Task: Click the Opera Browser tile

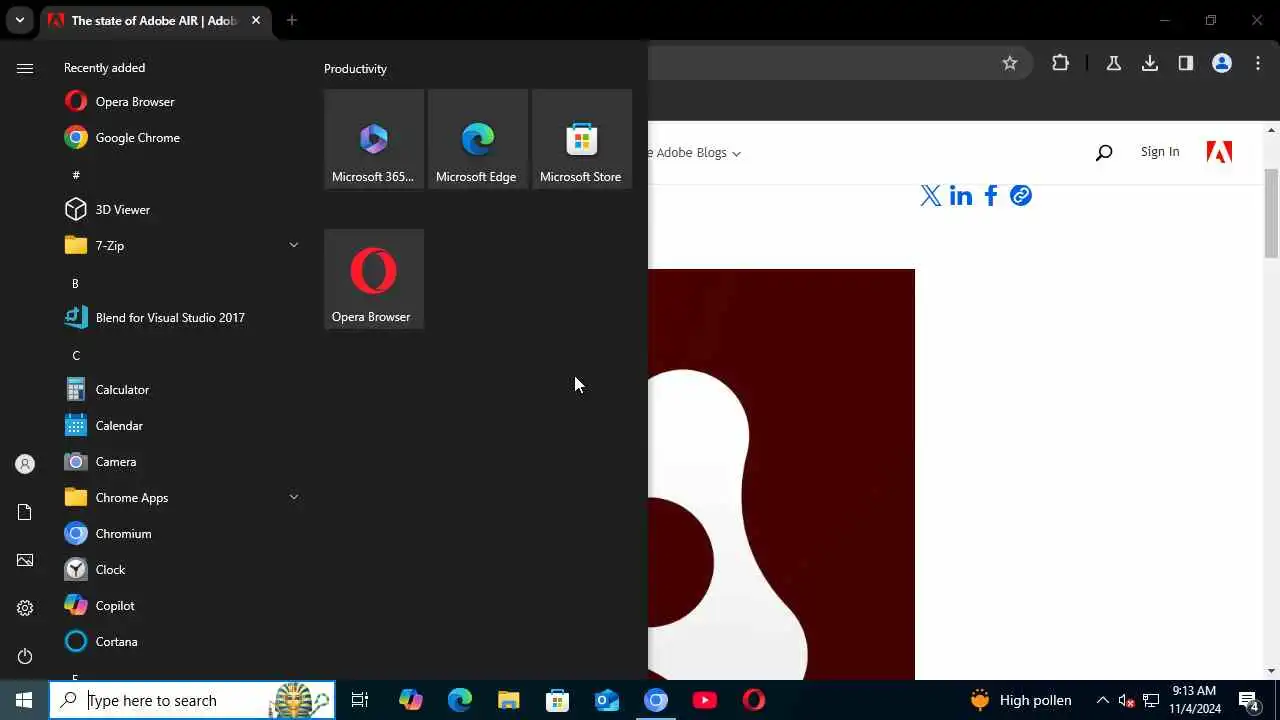Action: click(x=374, y=279)
